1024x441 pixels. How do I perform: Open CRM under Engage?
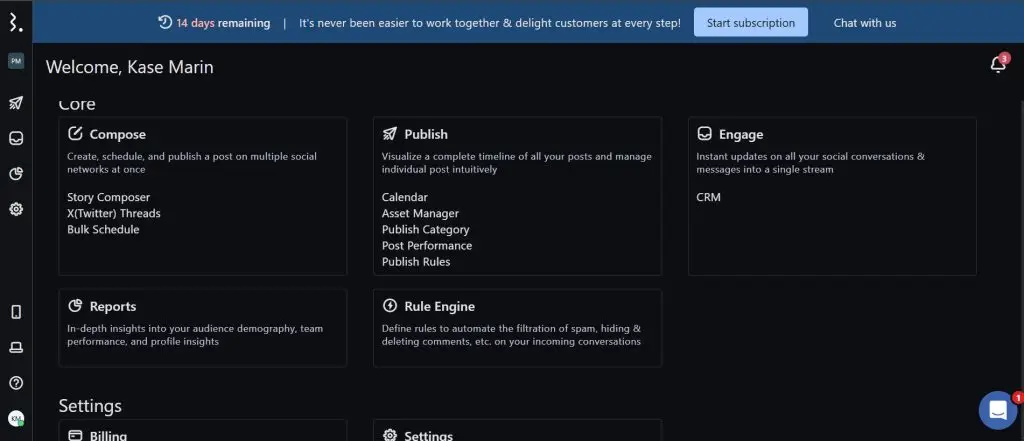point(709,197)
